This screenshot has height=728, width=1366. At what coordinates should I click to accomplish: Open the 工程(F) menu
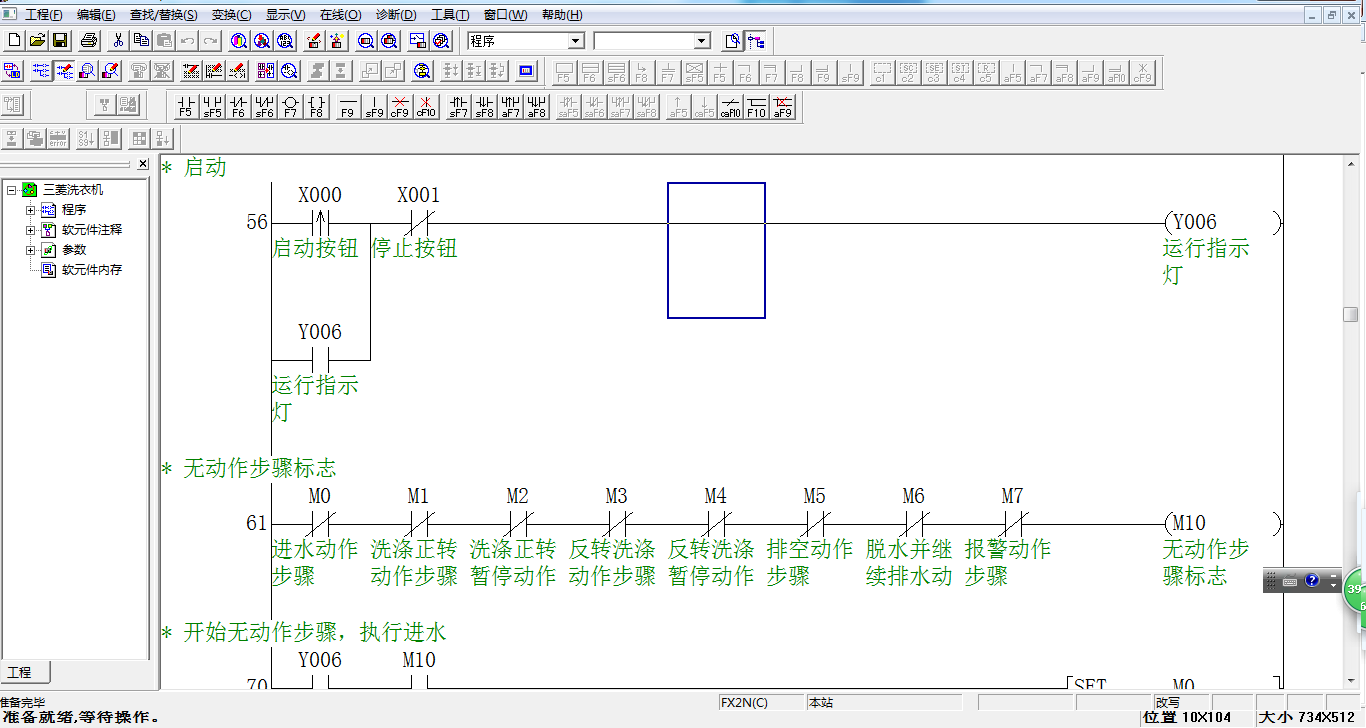[x=43, y=15]
